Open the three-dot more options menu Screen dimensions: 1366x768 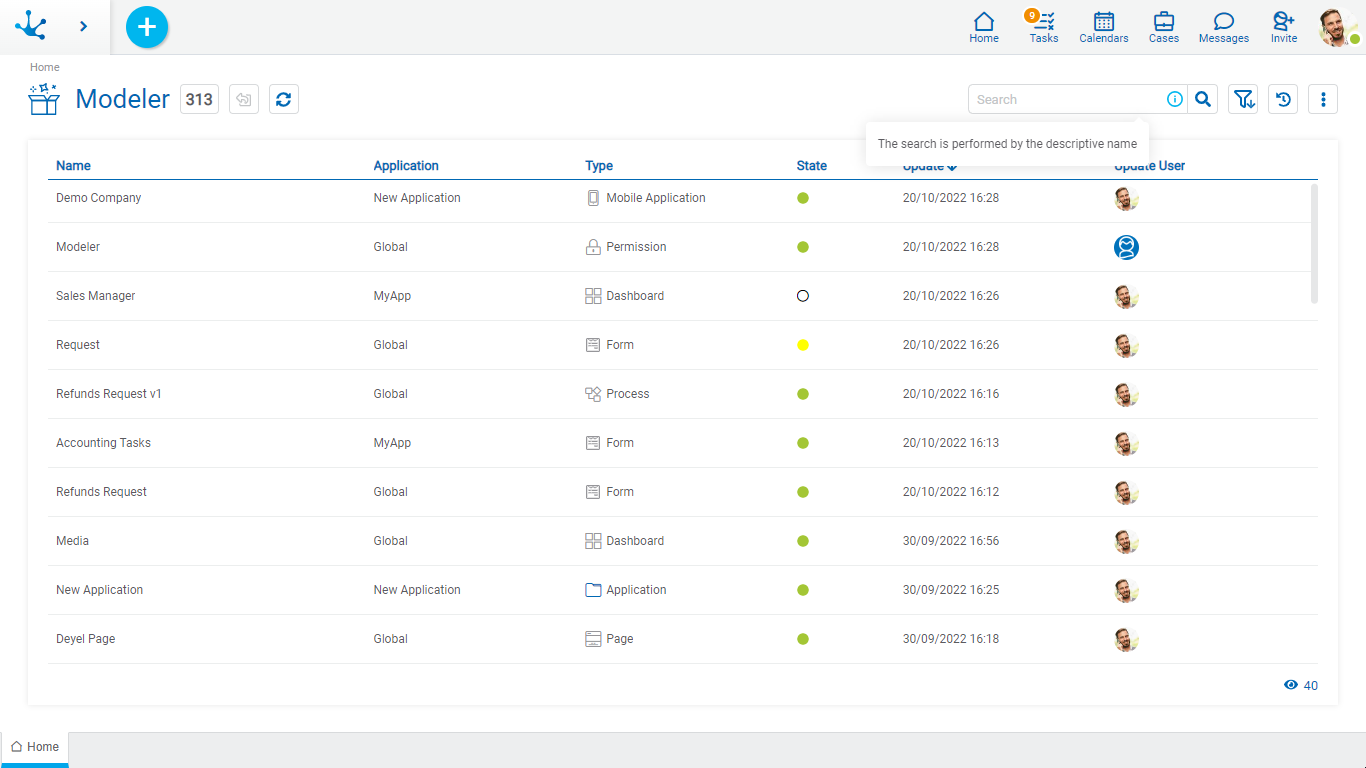(x=1323, y=99)
